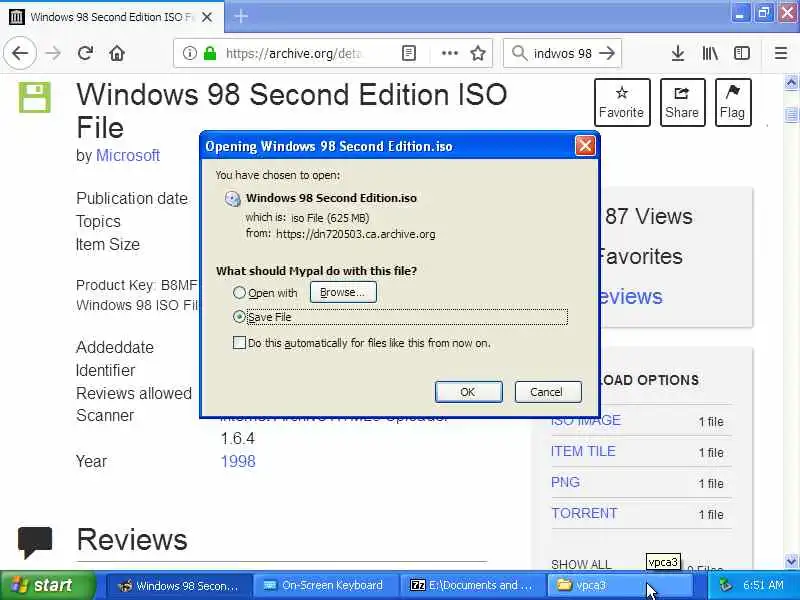Close the Opening Windows 98 dialog
Screen dimensions: 800x600
tap(585, 146)
